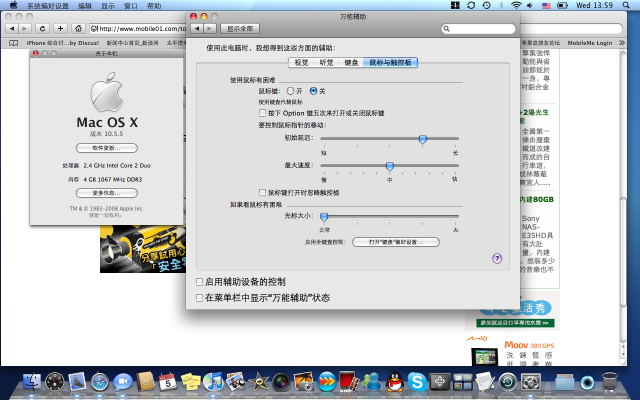Open MSN Messenger icon in the Dock
This screenshot has height=400, width=640.
(x=372, y=382)
